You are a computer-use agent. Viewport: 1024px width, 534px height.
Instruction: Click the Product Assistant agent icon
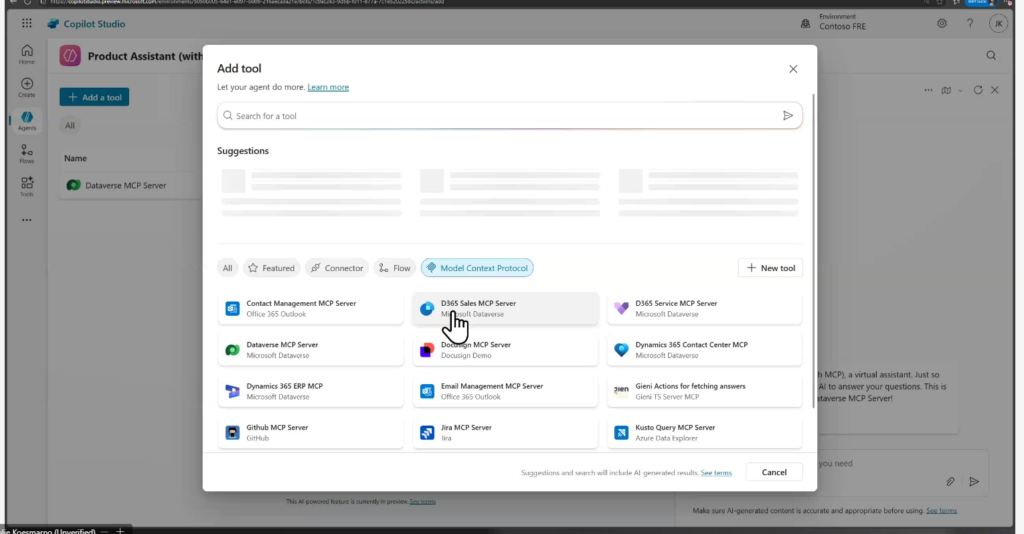click(x=70, y=55)
